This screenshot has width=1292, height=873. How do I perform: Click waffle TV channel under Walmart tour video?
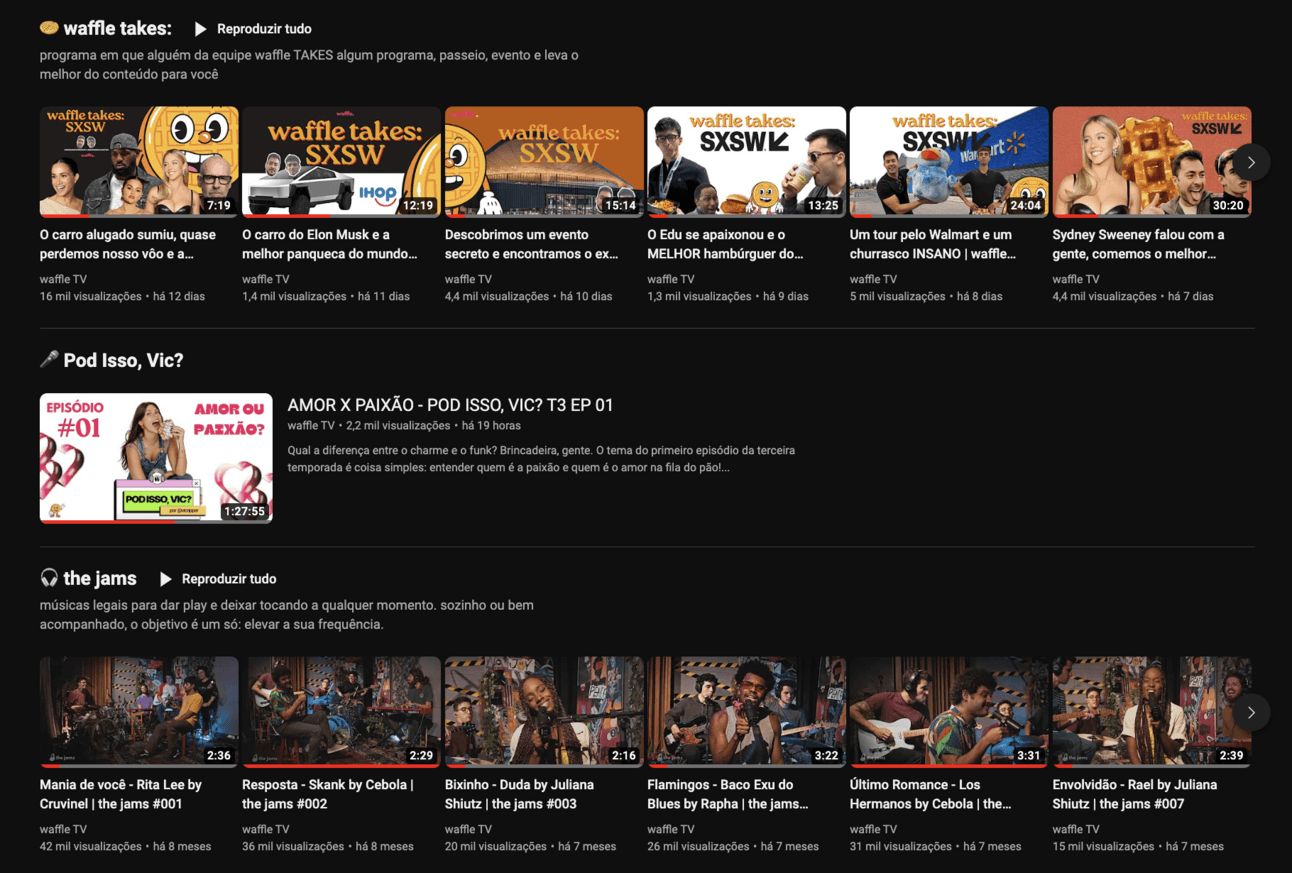(873, 279)
